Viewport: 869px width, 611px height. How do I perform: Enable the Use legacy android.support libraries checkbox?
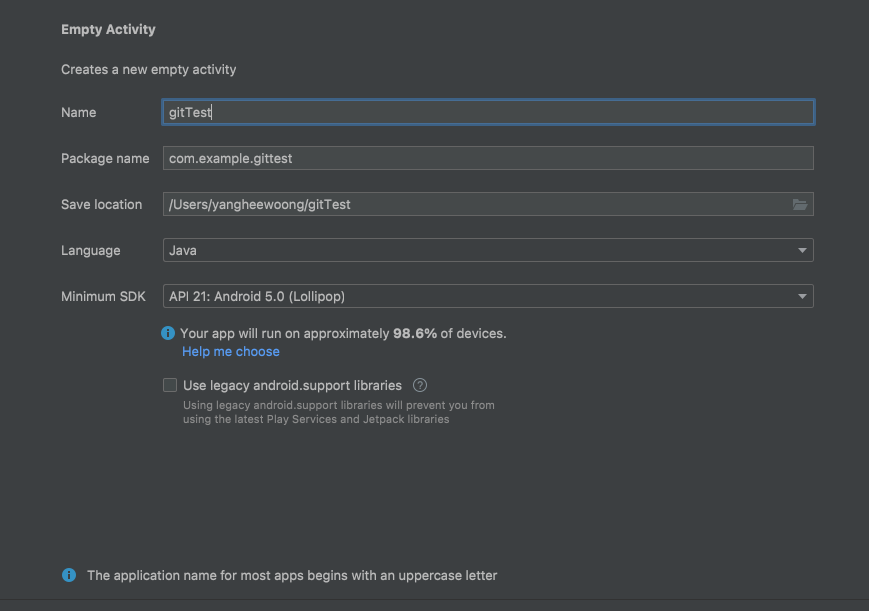(170, 385)
